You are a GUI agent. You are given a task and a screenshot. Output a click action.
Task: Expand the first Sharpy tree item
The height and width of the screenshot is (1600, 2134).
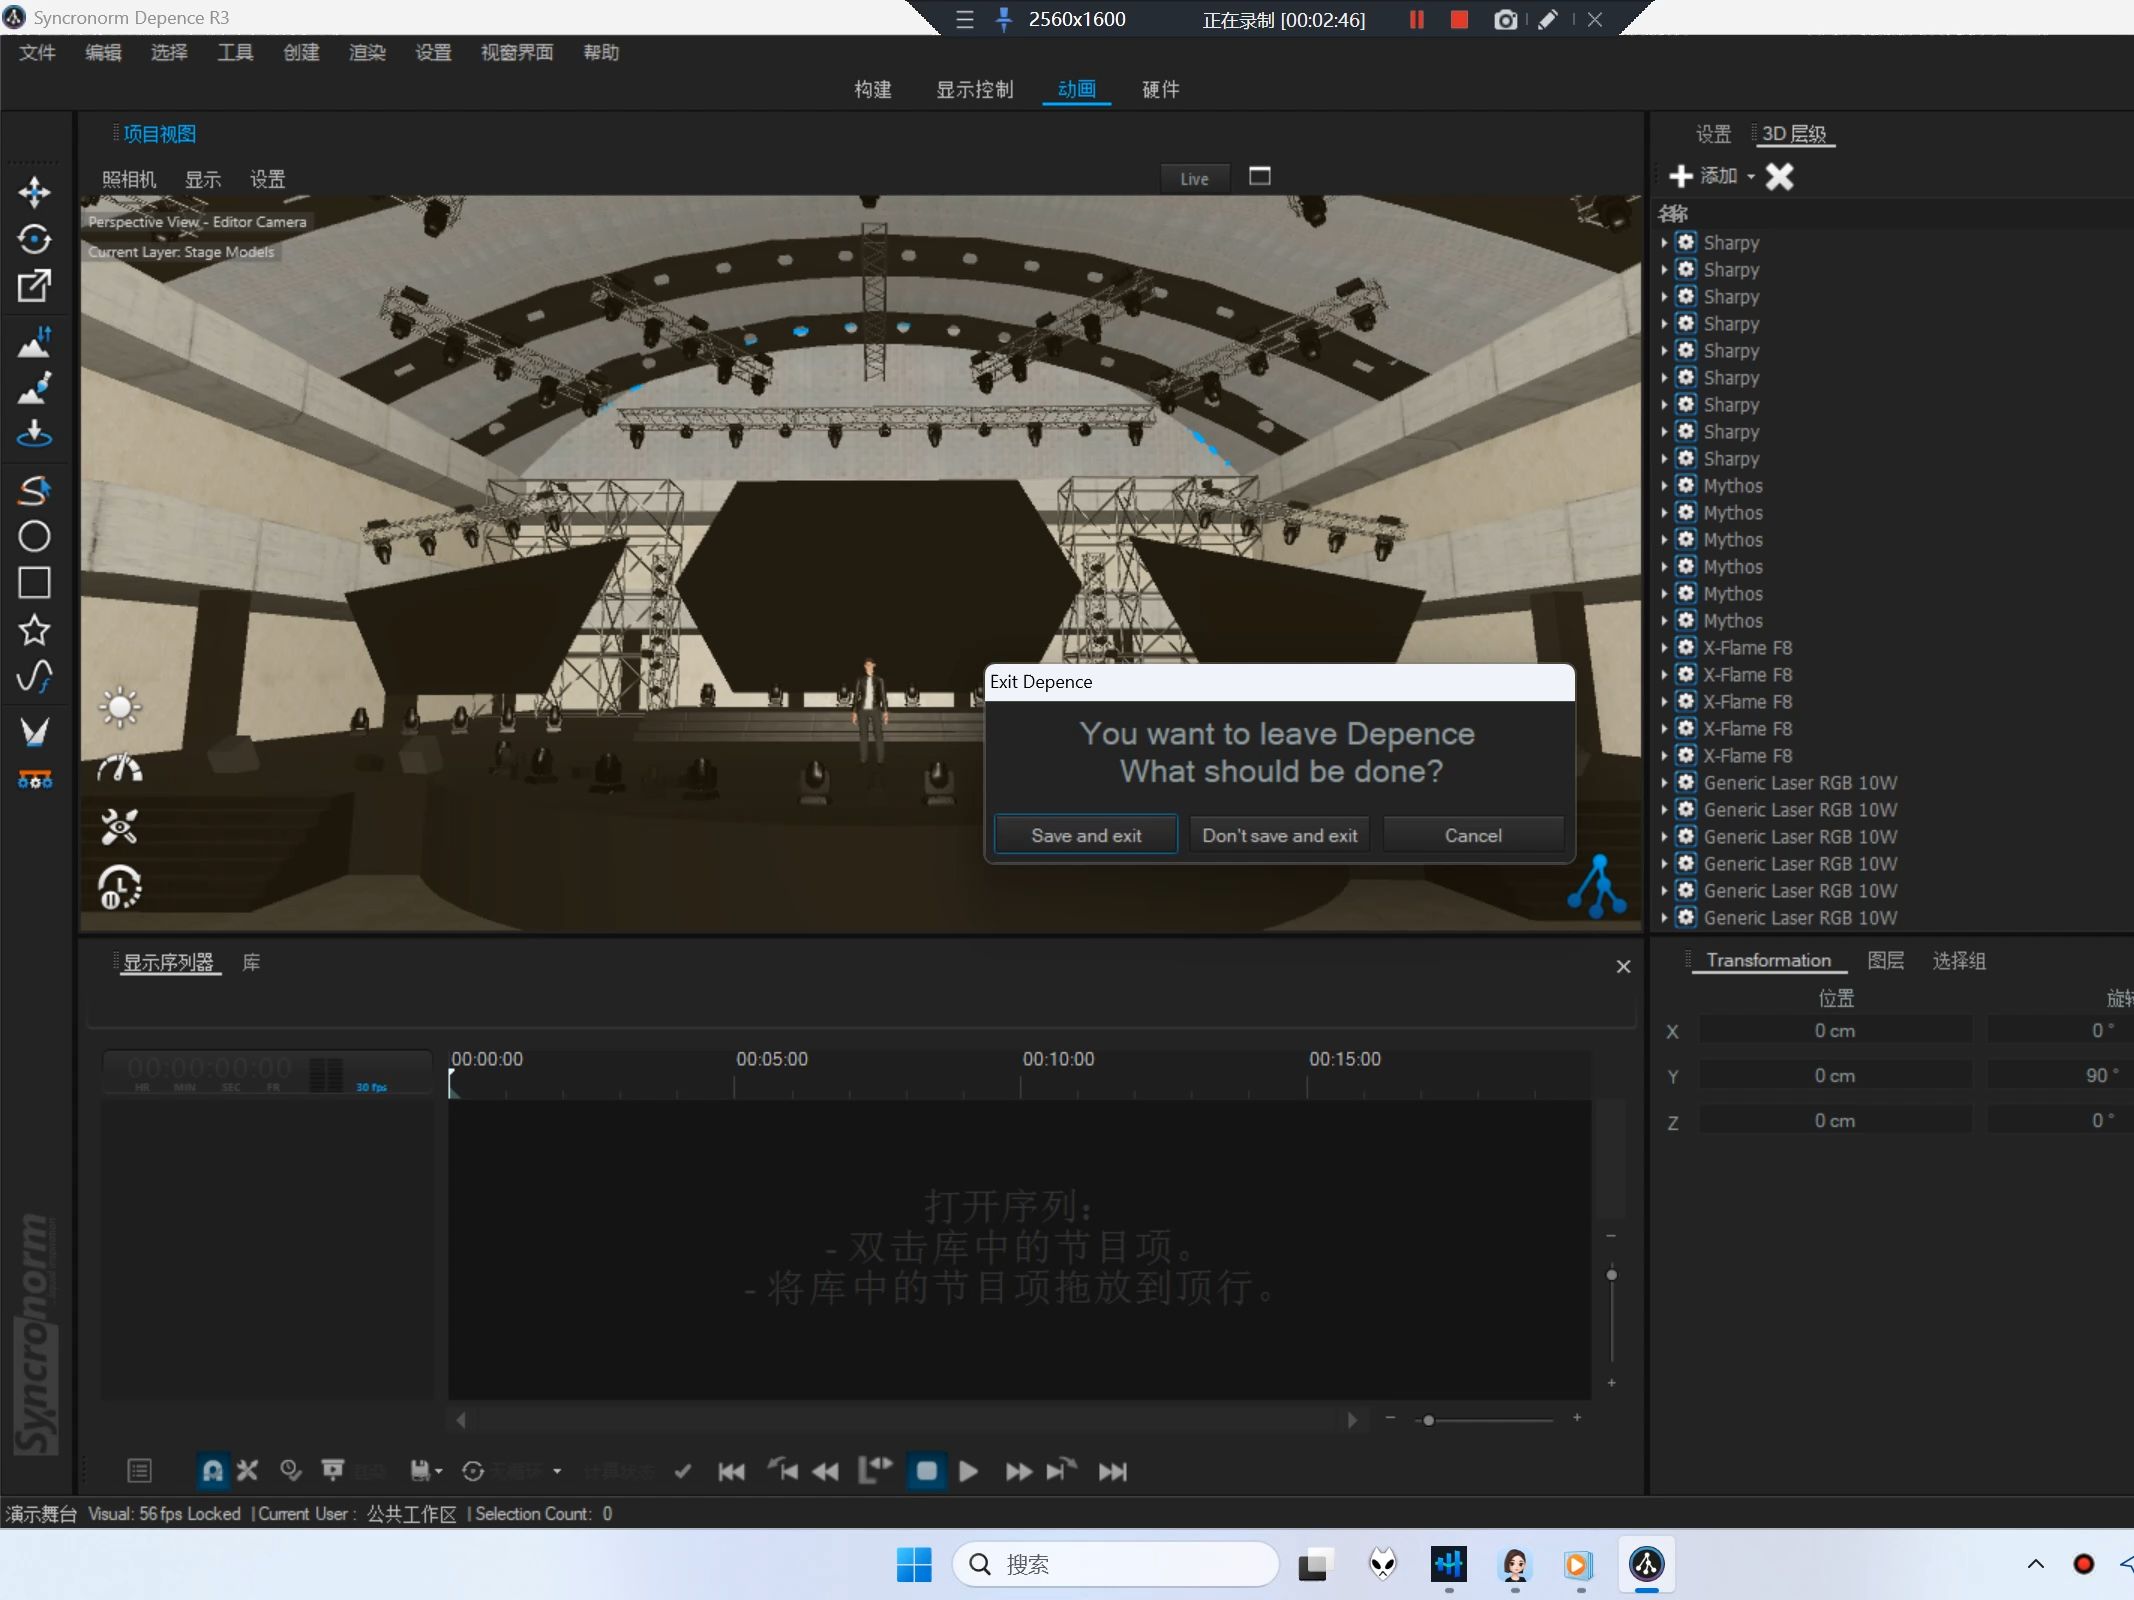click(1664, 243)
